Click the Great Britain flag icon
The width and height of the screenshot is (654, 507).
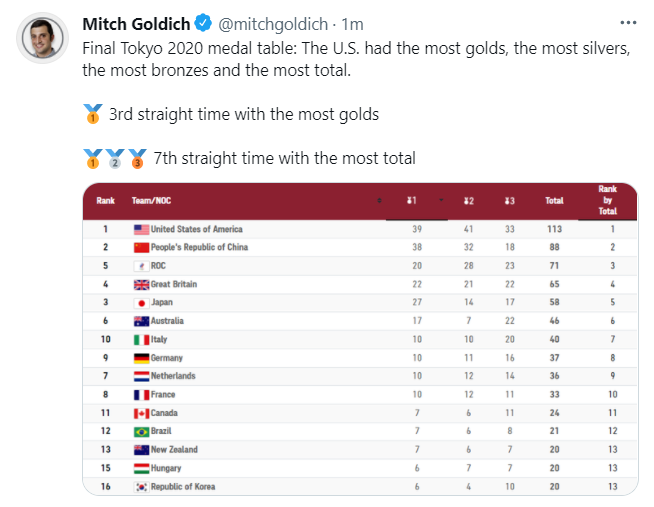pos(141,285)
